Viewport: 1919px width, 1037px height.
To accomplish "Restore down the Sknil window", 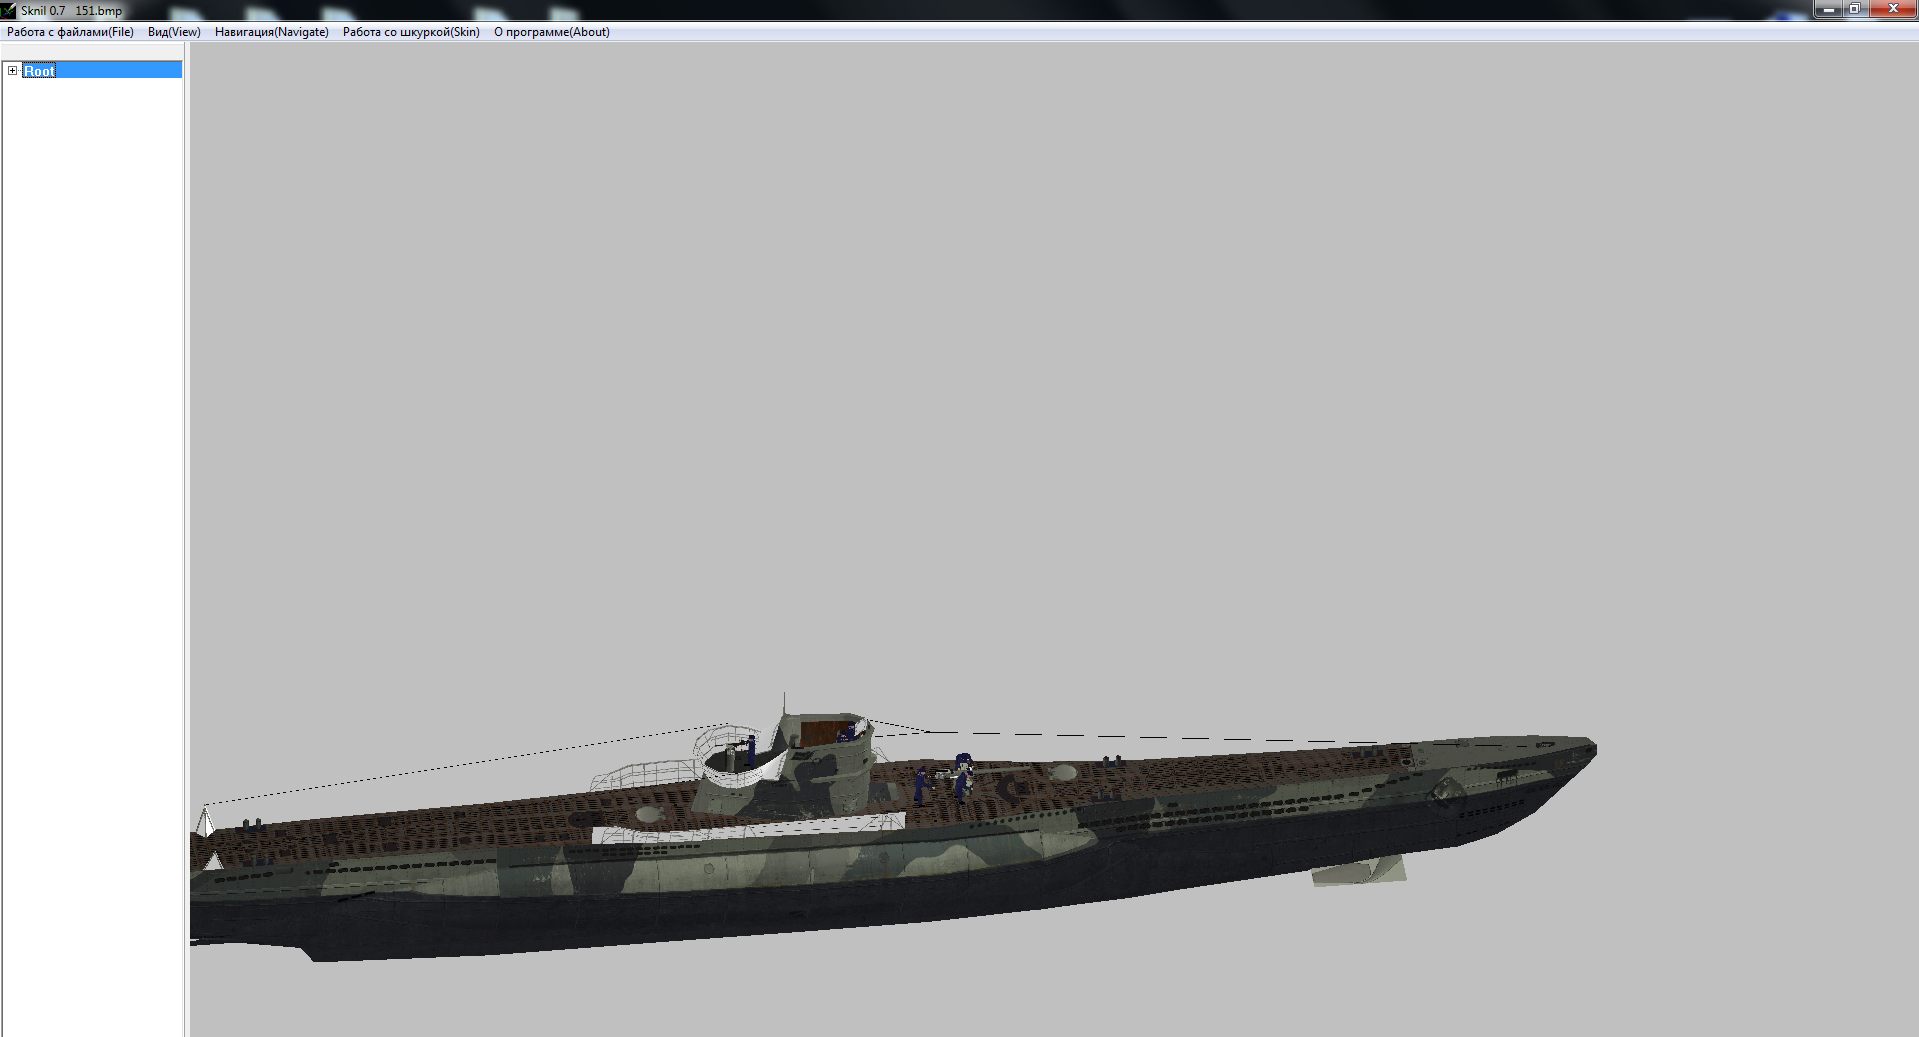I will (1855, 9).
